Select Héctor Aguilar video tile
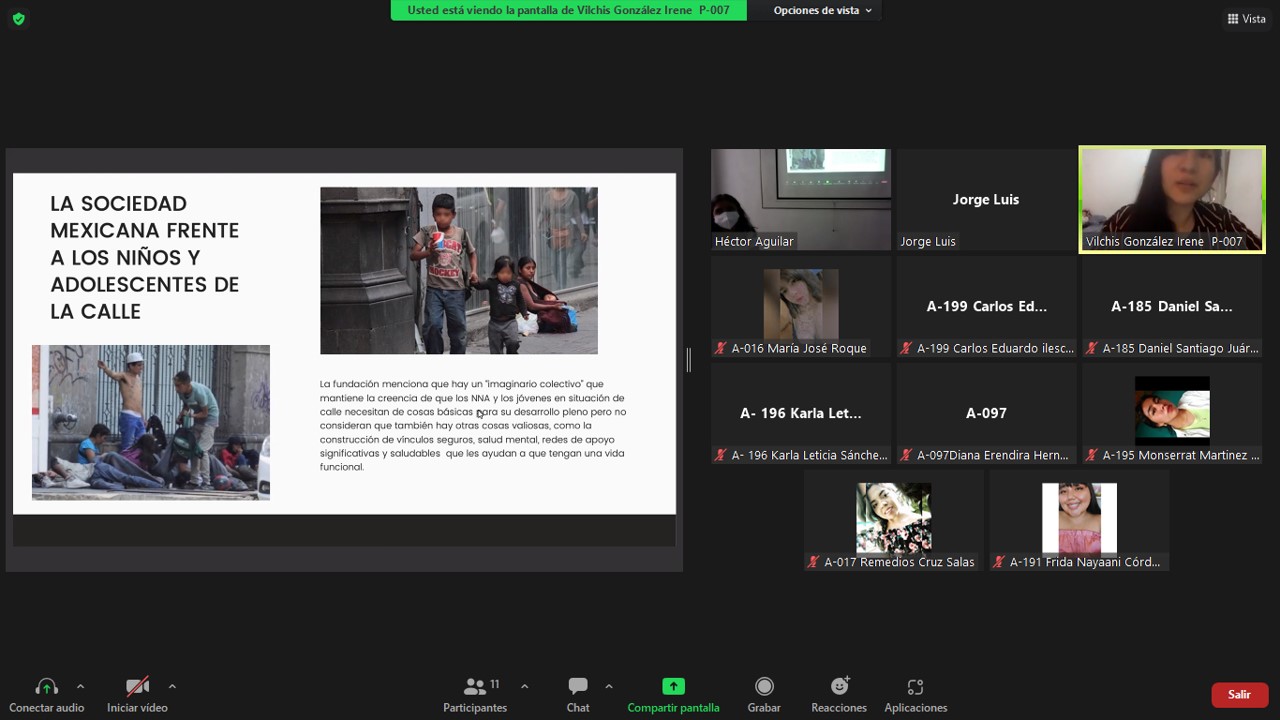Viewport: 1280px width, 720px height. pos(800,199)
